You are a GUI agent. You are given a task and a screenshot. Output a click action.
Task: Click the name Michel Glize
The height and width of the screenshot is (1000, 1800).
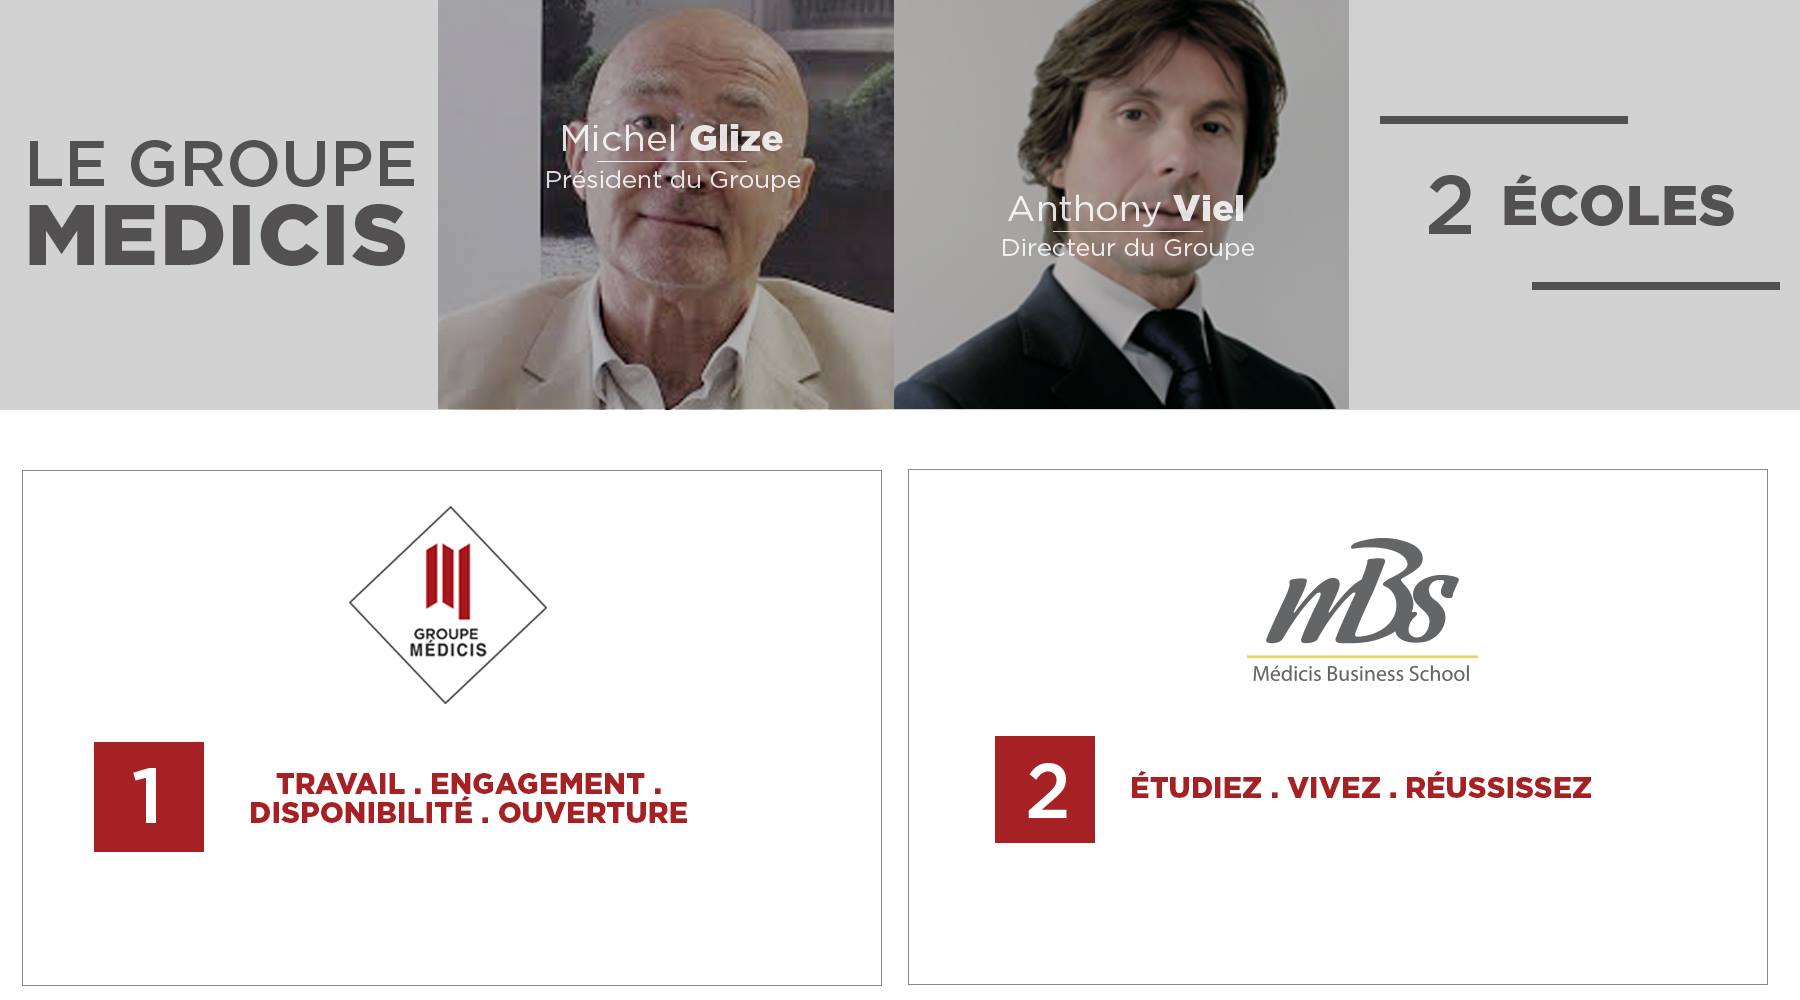672,138
